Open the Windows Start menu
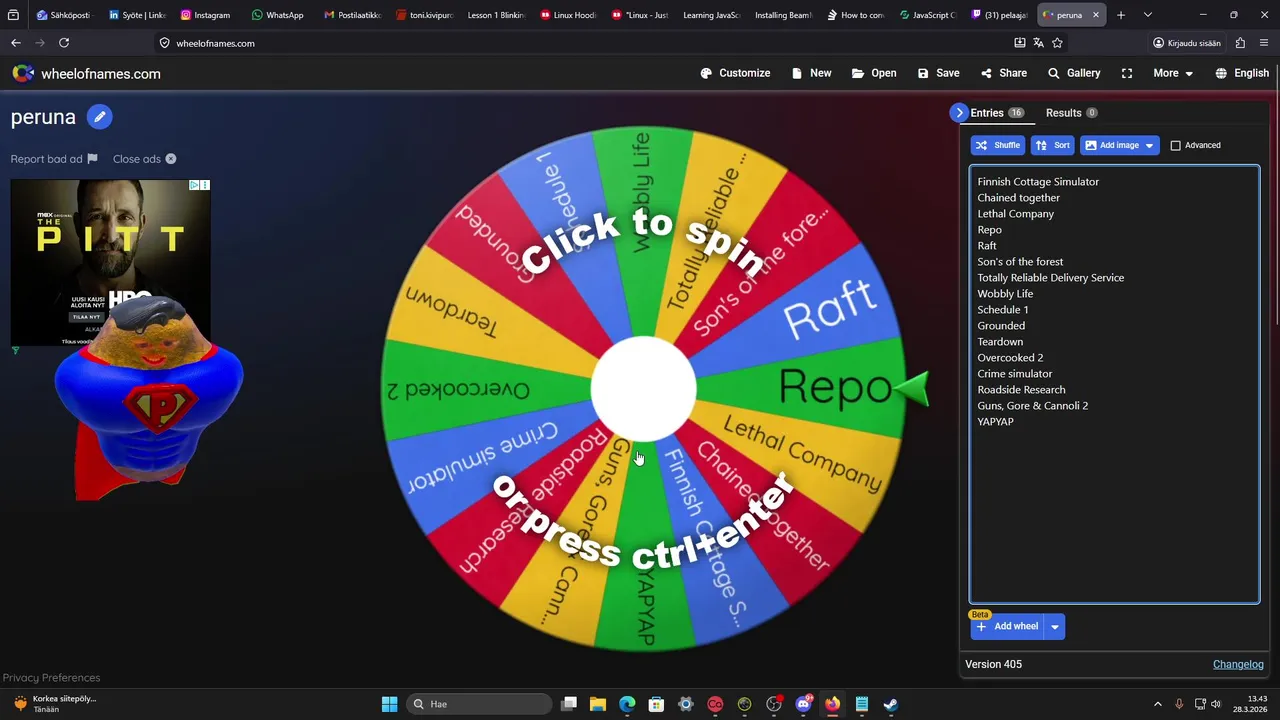 389,704
